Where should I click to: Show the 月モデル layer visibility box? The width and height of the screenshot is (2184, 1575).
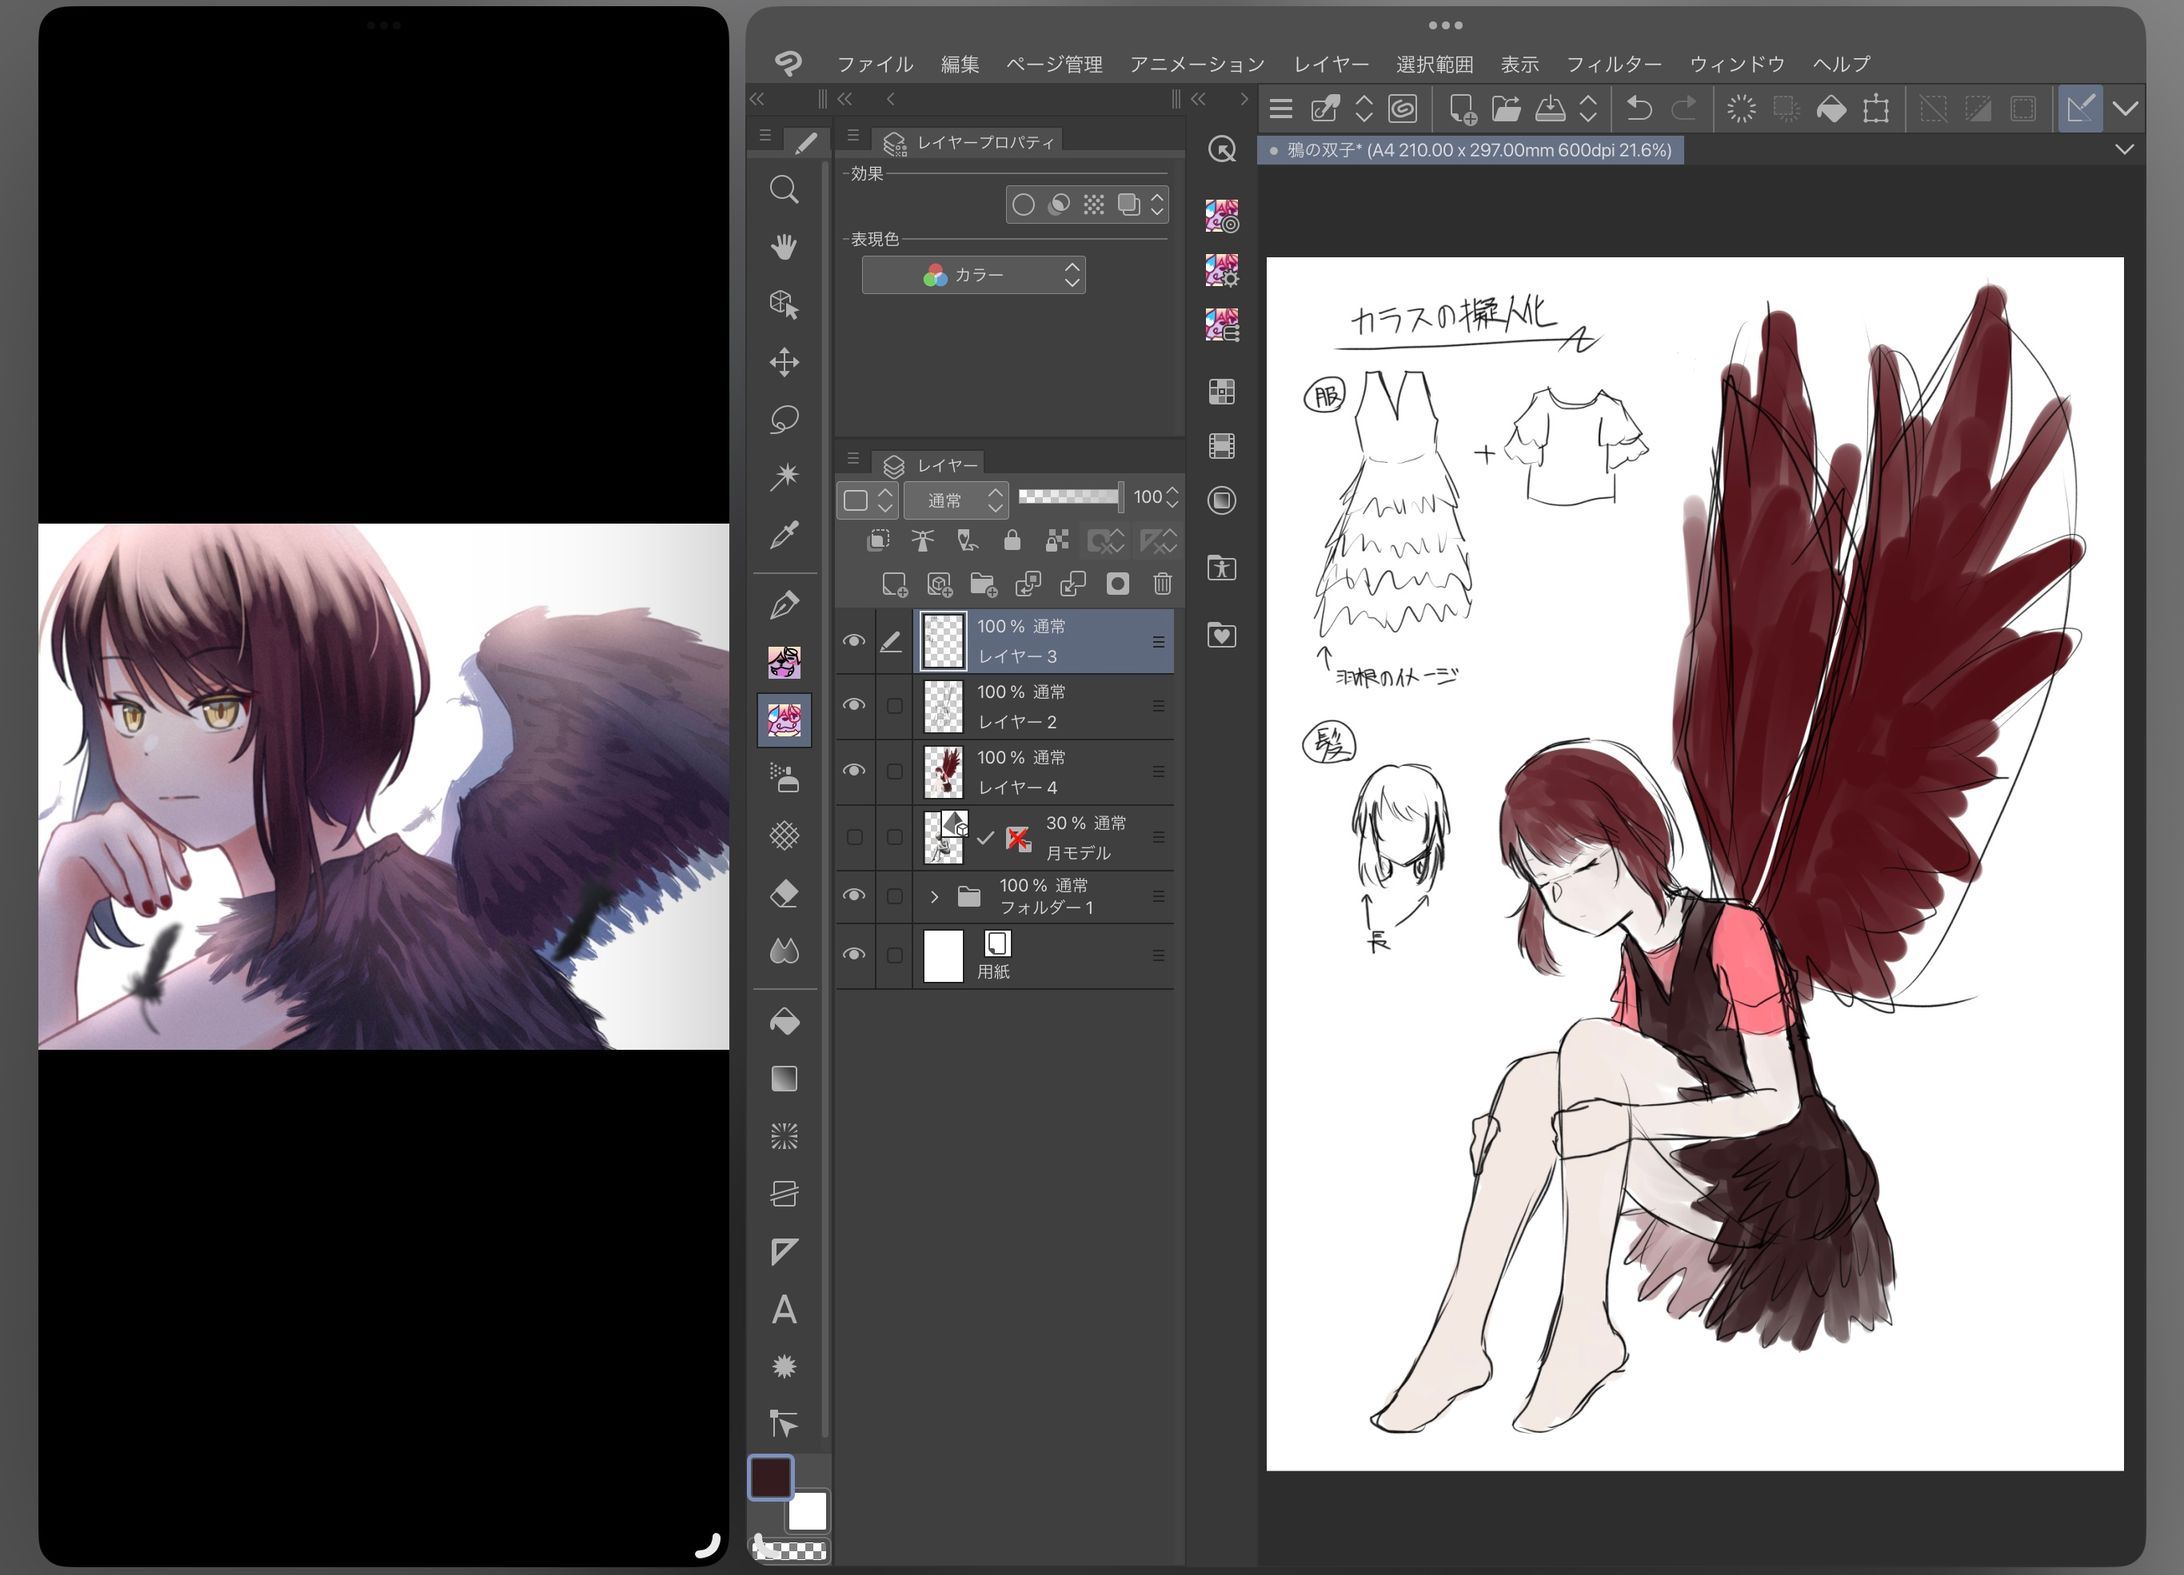pos(854,837)
